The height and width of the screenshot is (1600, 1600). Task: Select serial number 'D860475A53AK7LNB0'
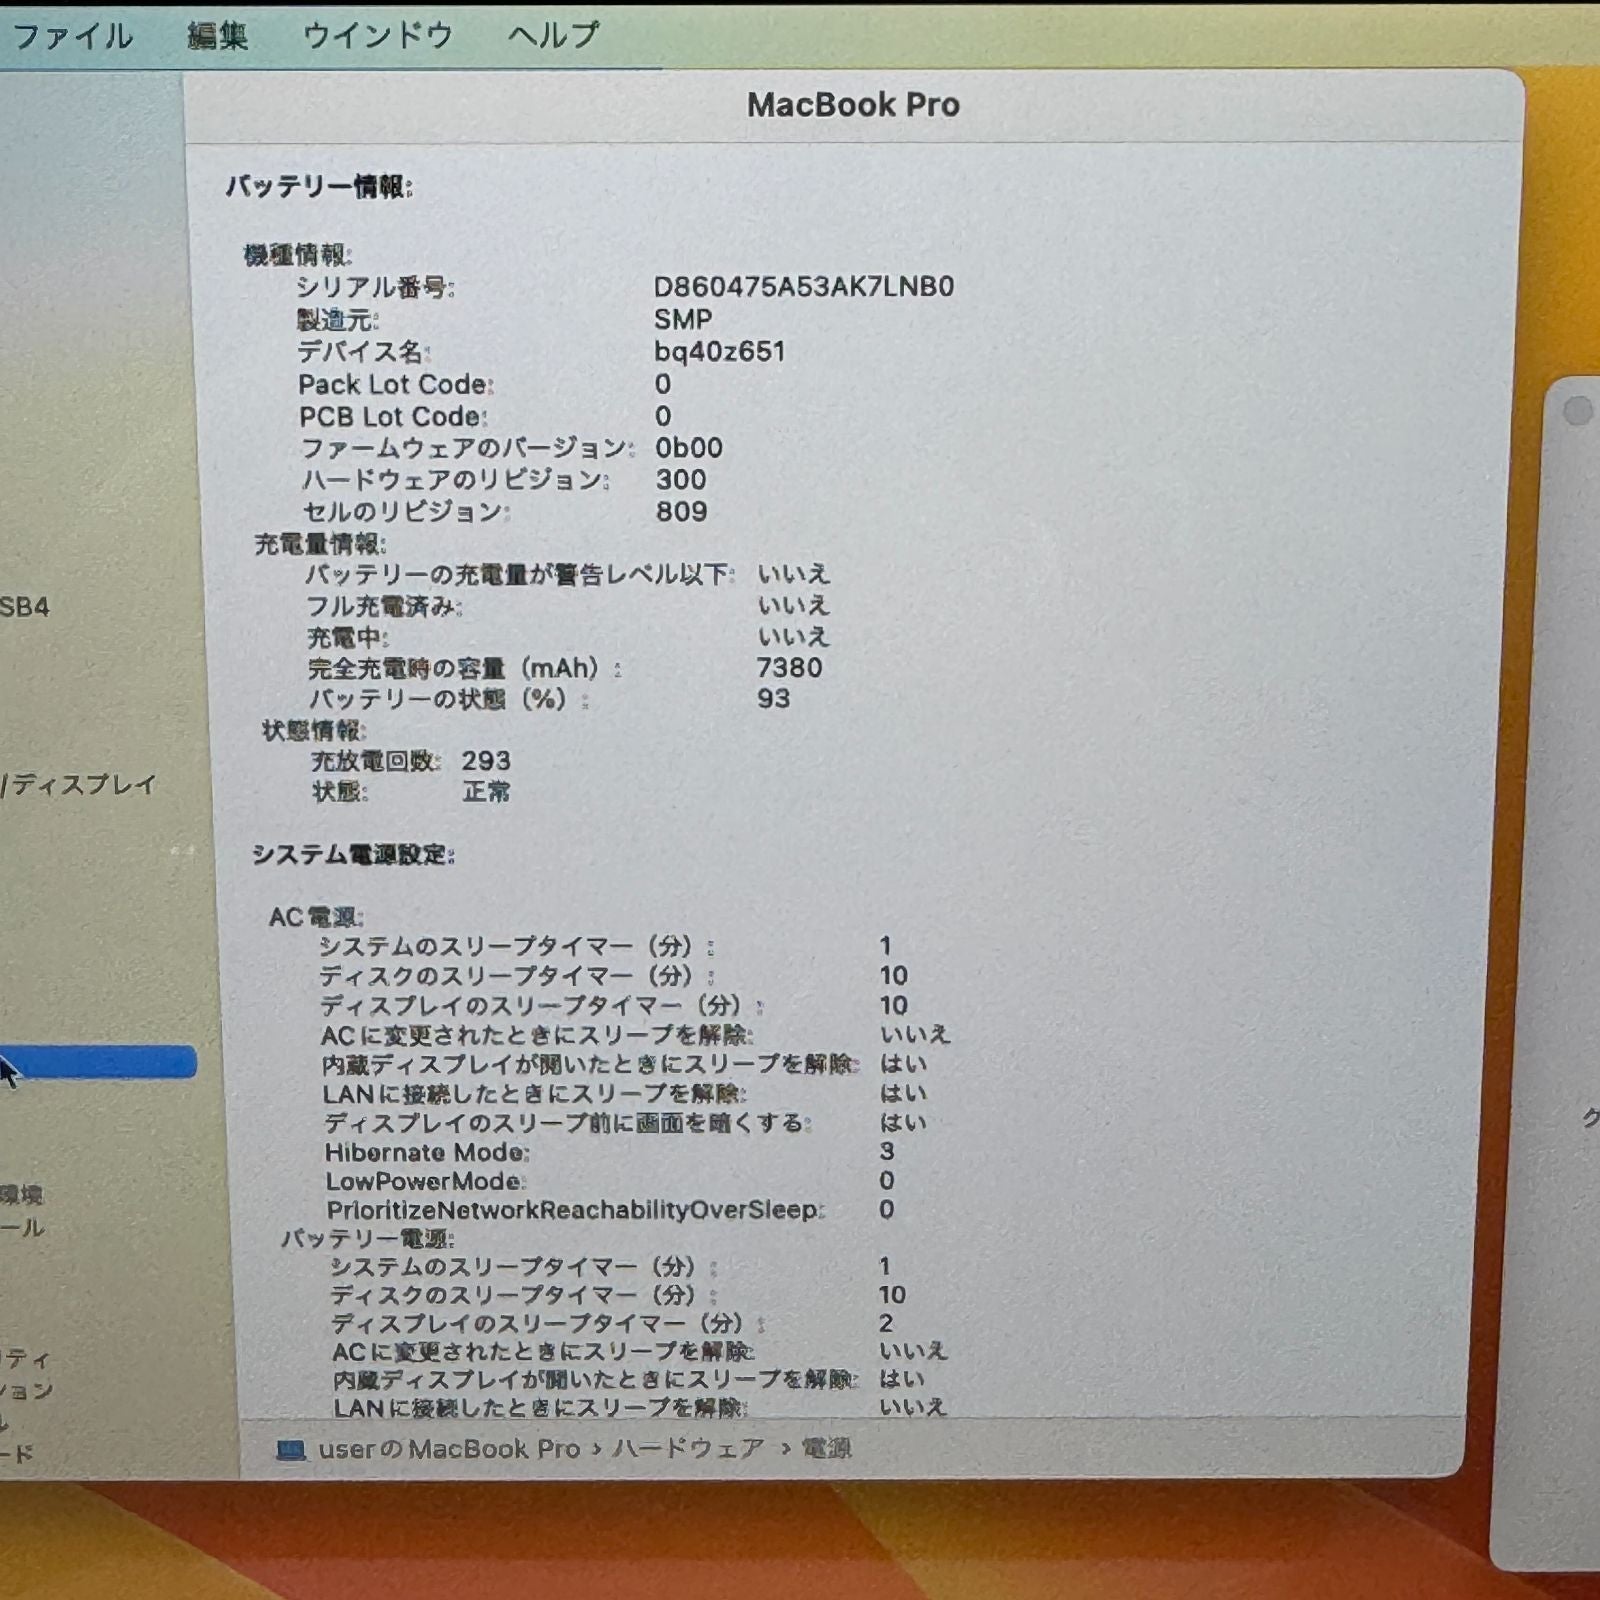804,287
